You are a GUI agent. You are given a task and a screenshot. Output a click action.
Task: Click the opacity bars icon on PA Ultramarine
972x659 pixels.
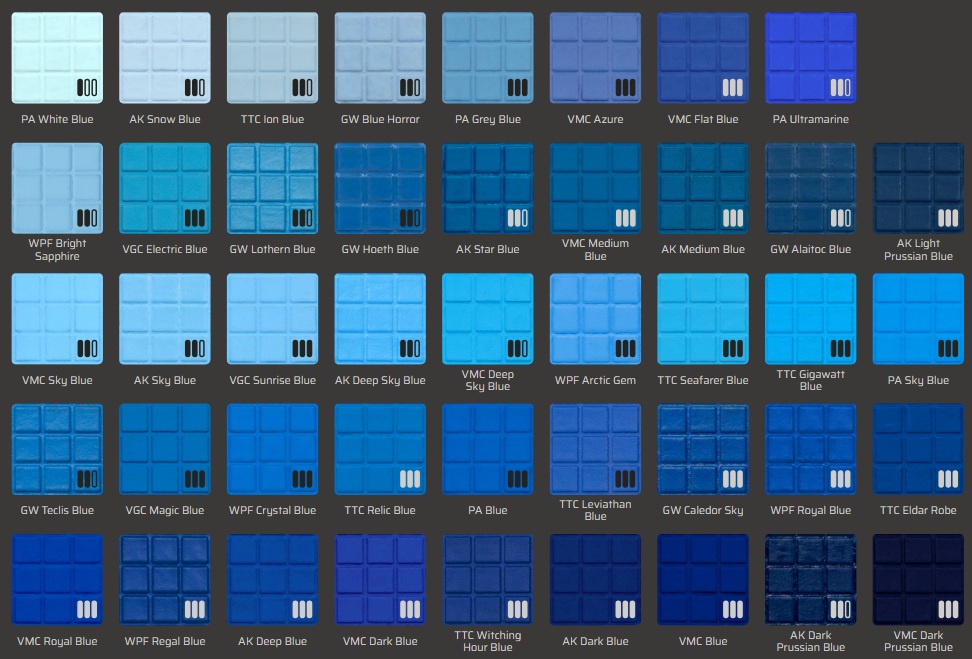pos(841,87)
